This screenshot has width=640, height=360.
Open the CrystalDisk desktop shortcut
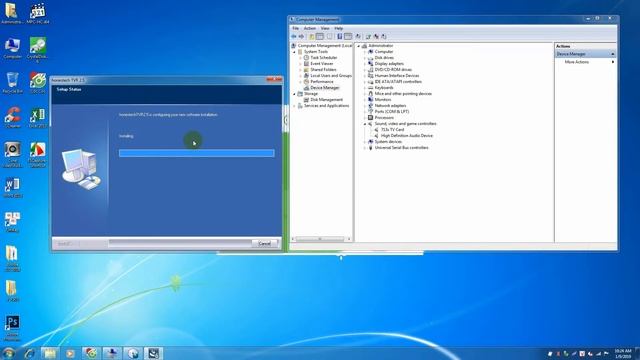(x=38, y=50)
